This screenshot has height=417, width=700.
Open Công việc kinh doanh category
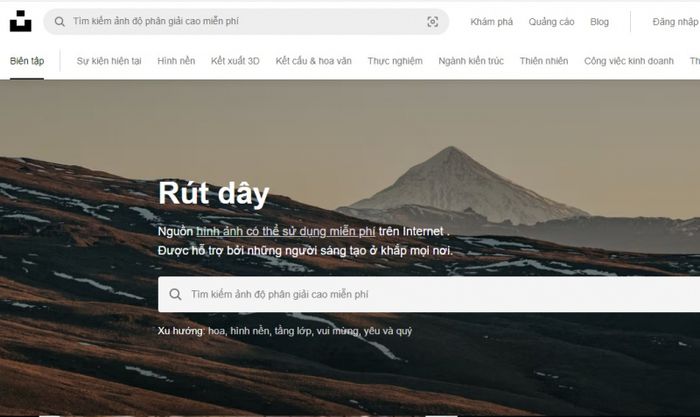point(629,61)
